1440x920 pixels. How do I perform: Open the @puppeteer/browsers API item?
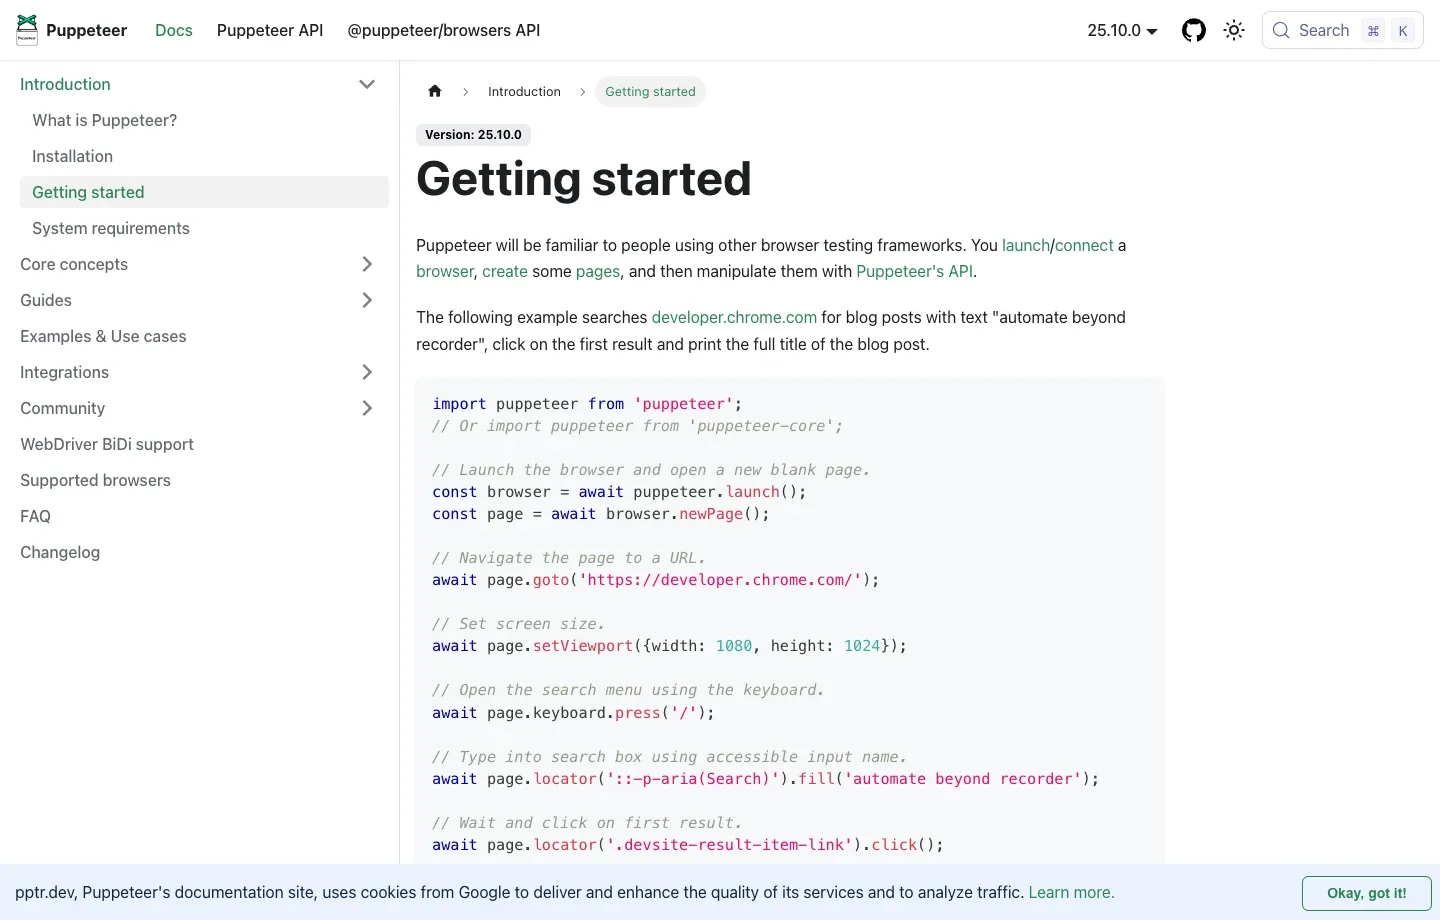444,30
